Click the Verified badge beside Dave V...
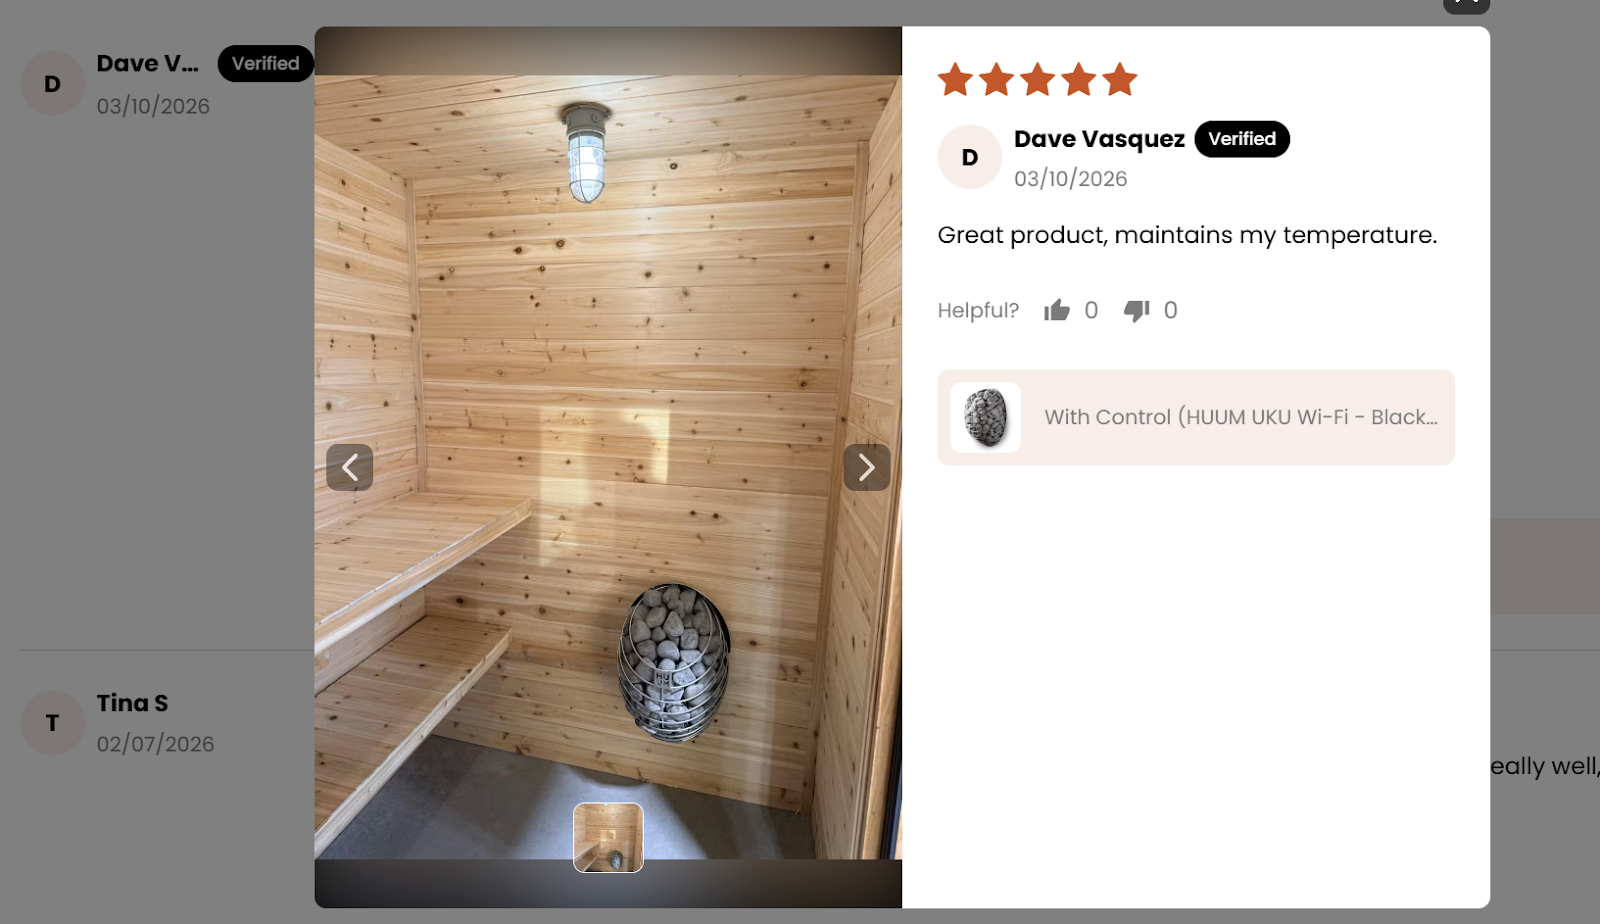 (265, 63)
